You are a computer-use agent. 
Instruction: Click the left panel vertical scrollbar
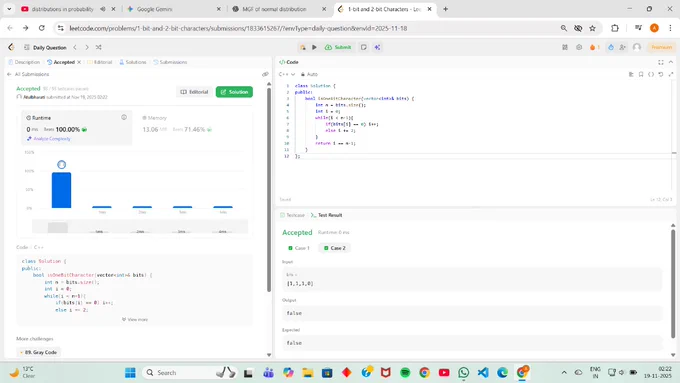coord(269,189)
